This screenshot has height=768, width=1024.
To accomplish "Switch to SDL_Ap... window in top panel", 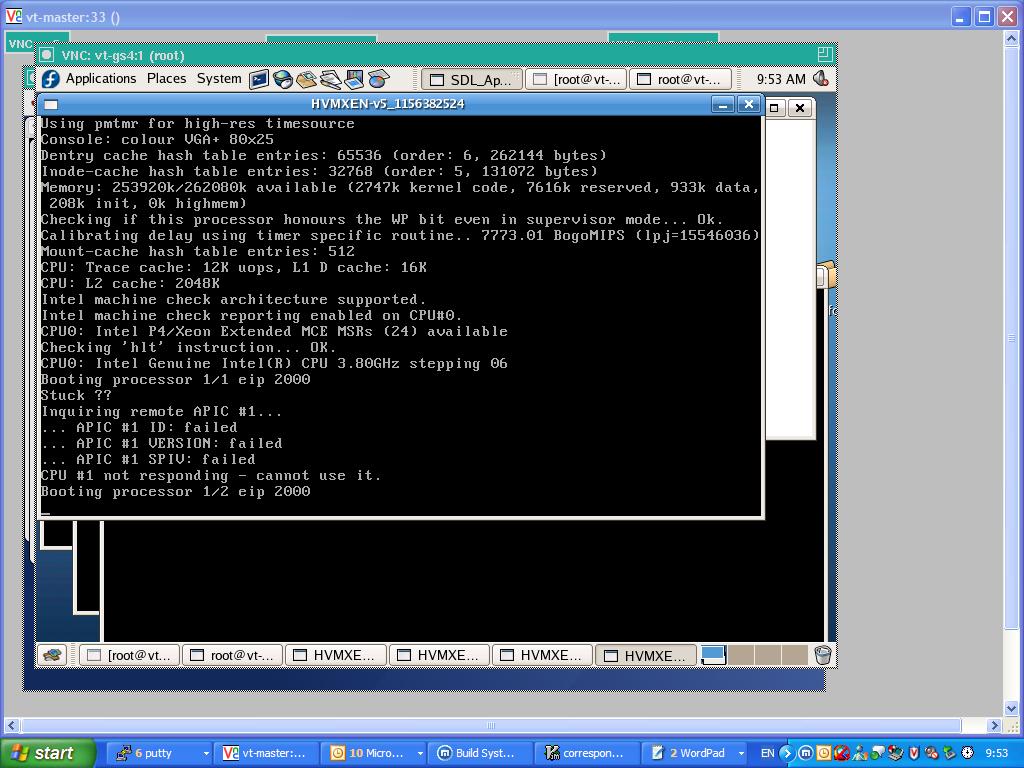I will tap(471, 79).
